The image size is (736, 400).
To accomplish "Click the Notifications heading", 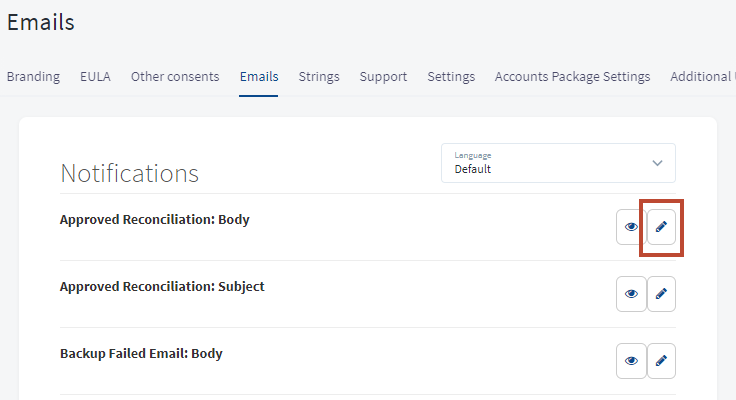I will [x=130, y=173].
